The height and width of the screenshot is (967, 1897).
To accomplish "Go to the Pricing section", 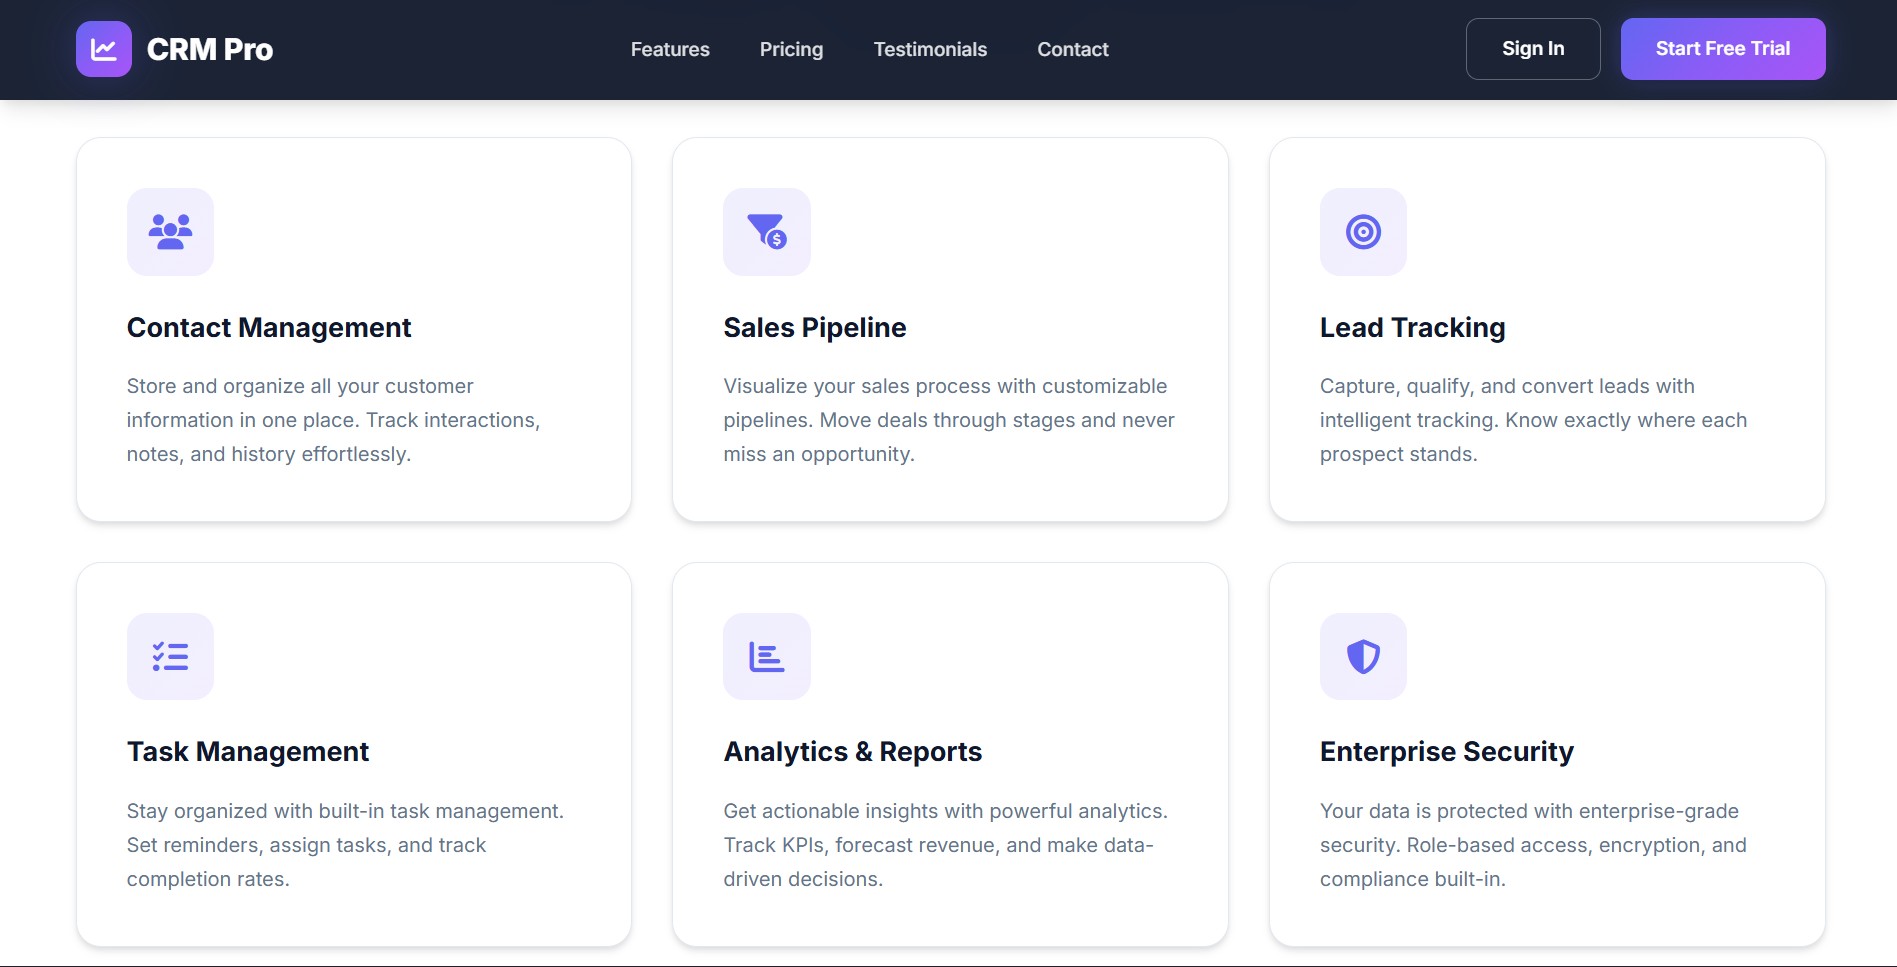I will 791,49.
